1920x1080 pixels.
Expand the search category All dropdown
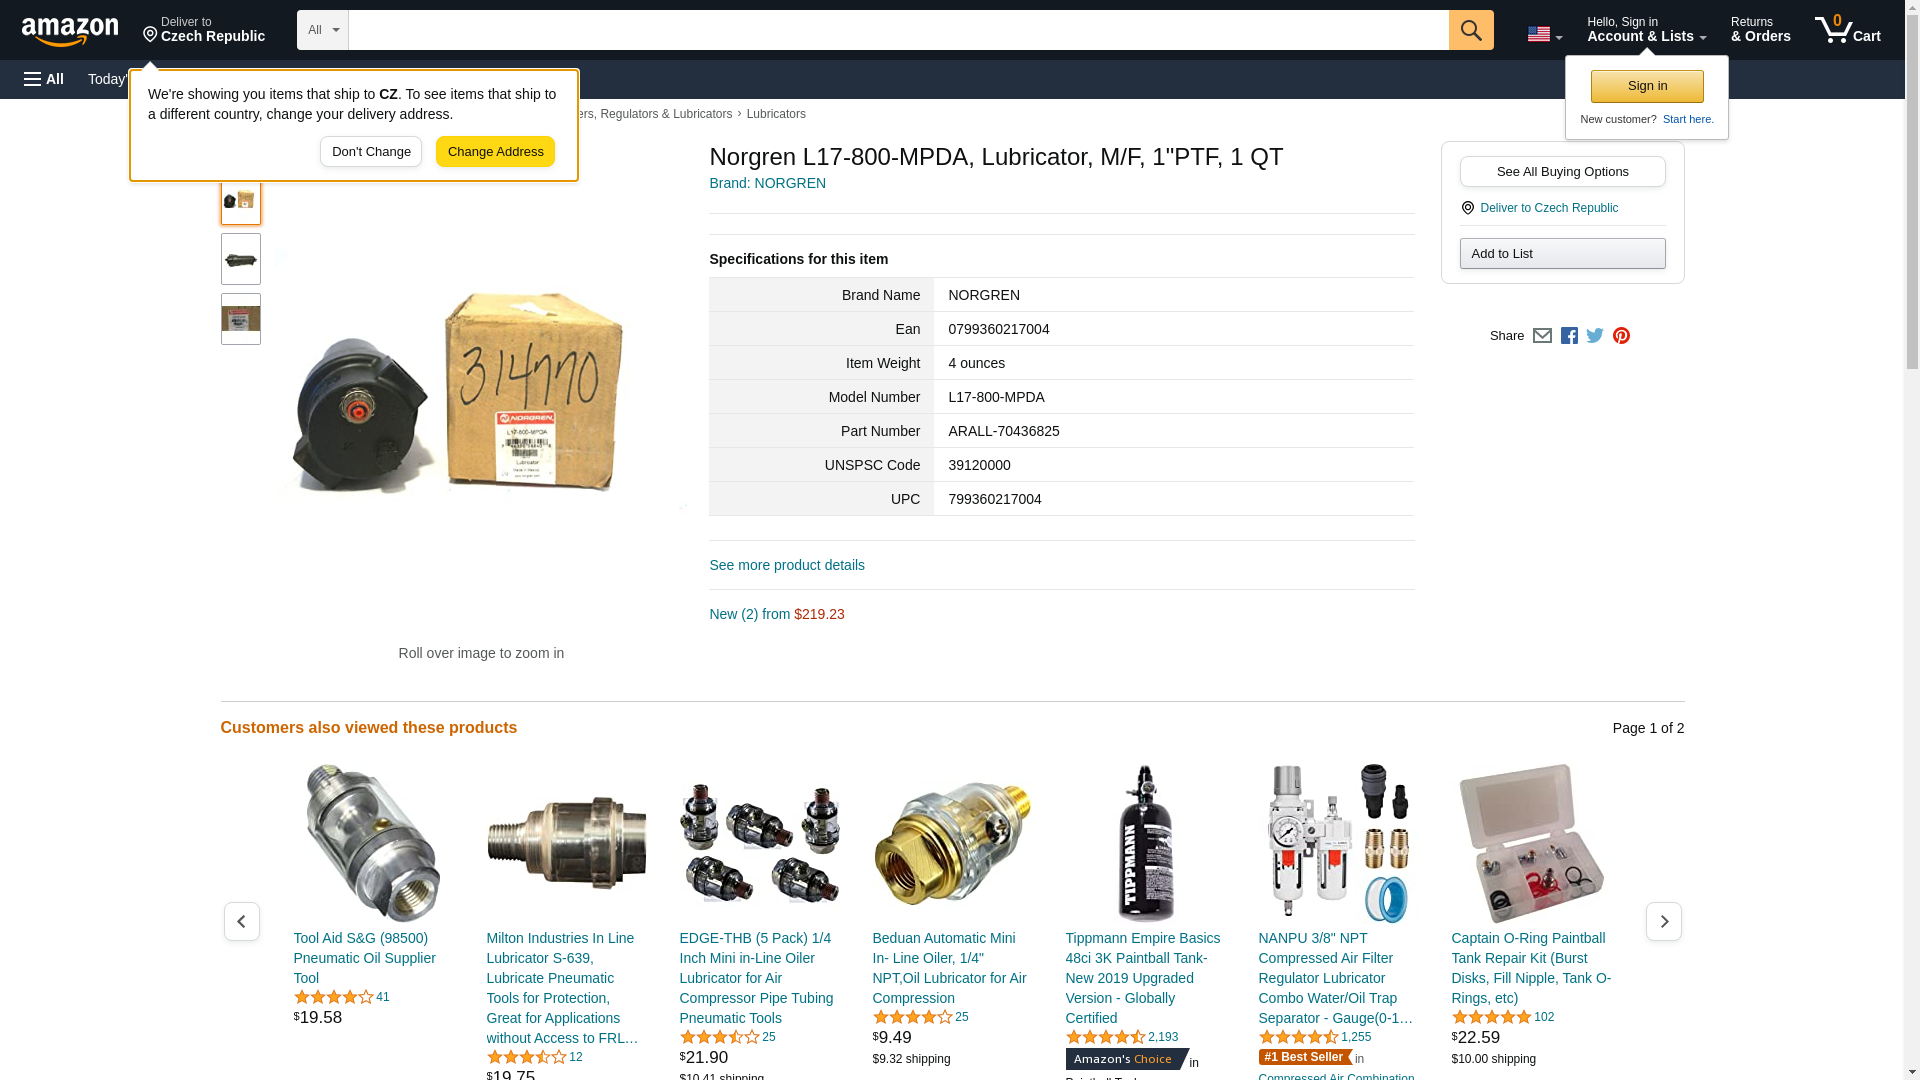322,30
